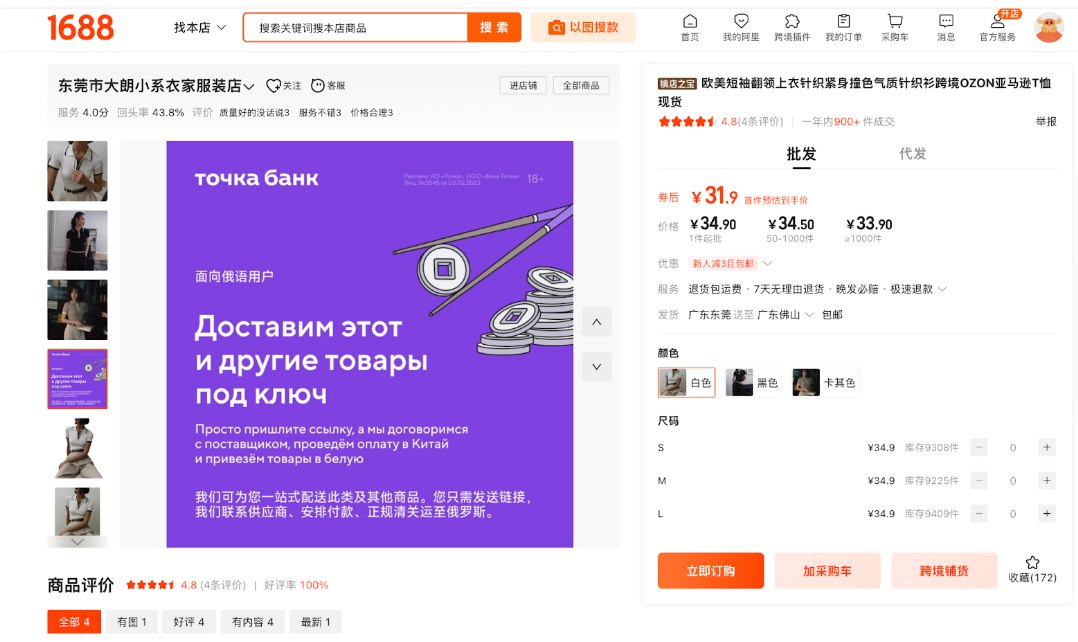Filter reviews by 有内容 4
This screenshot has height=642, width=1078.
coord(252,621)
